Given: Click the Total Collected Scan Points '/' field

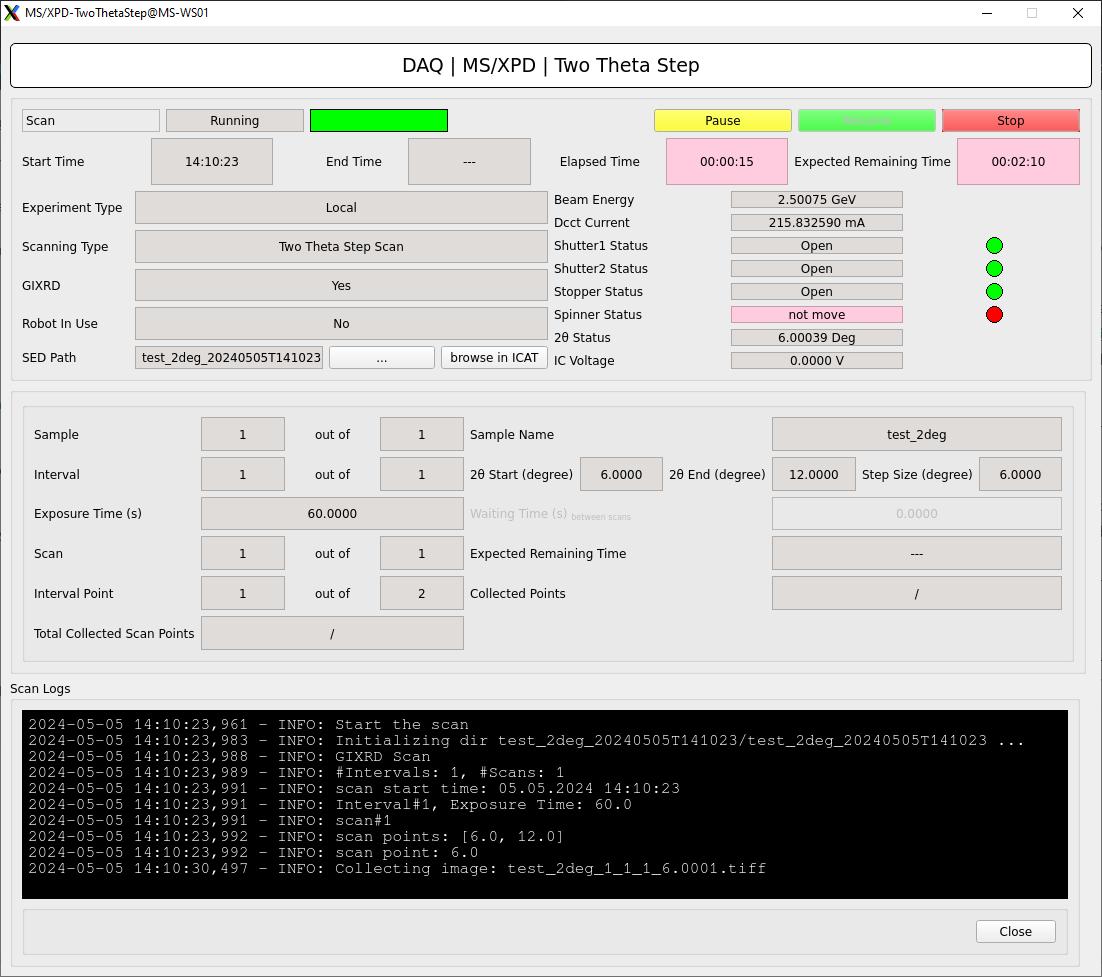Looking at the screenshot, I should (x=332, y=633).
